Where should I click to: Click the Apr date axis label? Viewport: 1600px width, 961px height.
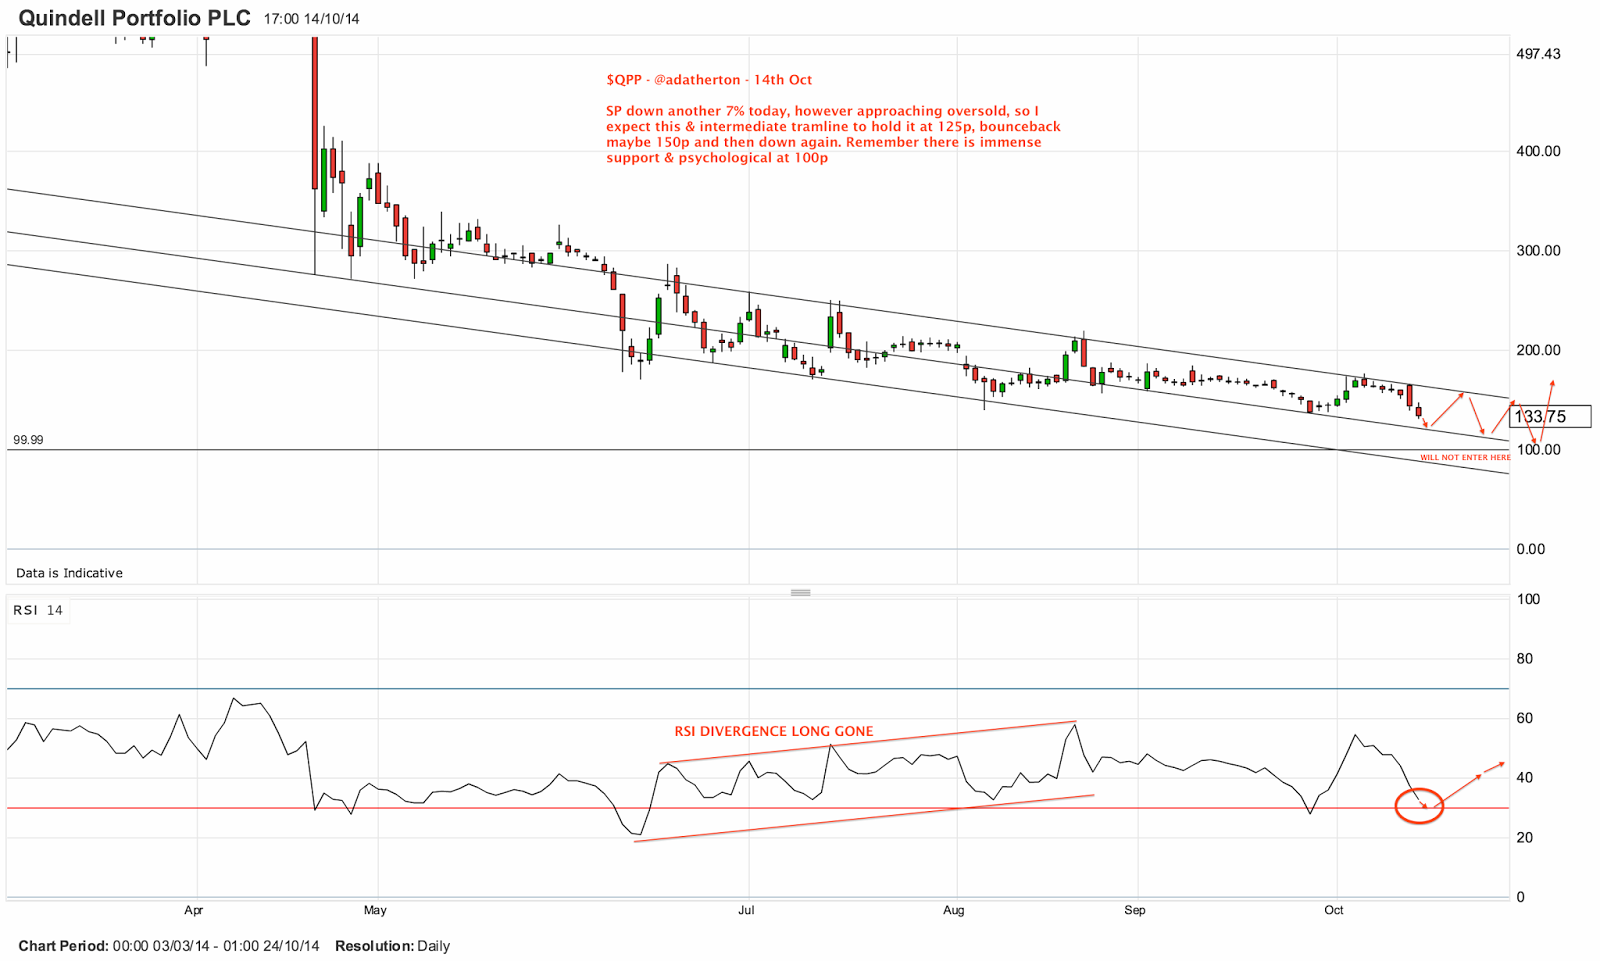(194, 910)
